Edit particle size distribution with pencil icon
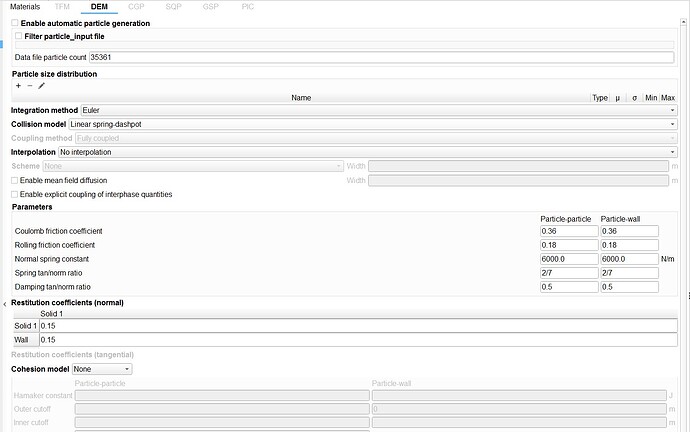The image size is (690, 432). (41, 86)
